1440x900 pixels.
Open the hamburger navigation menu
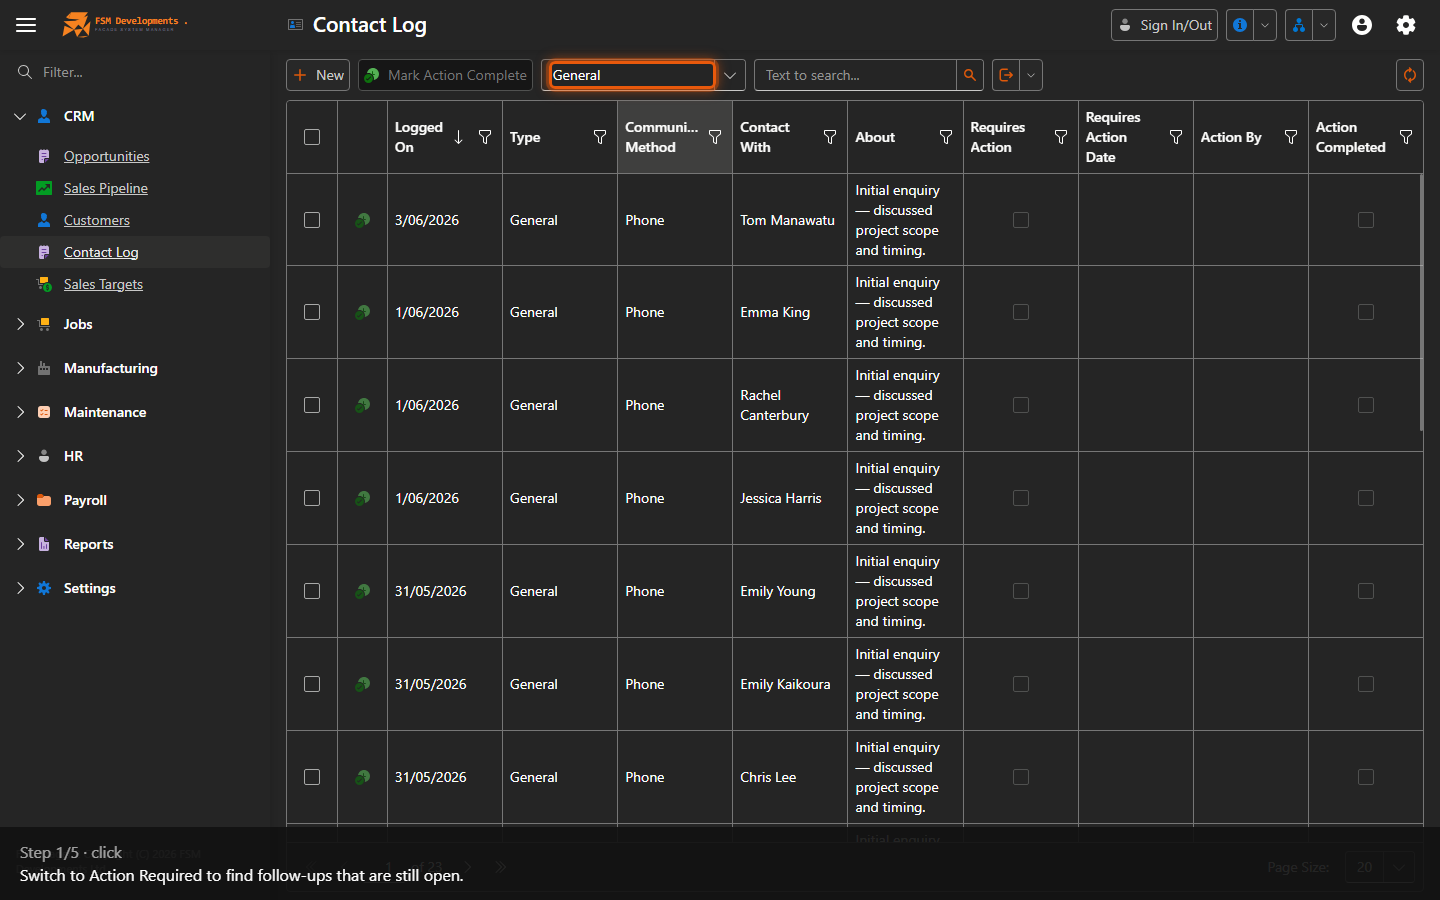26,25
